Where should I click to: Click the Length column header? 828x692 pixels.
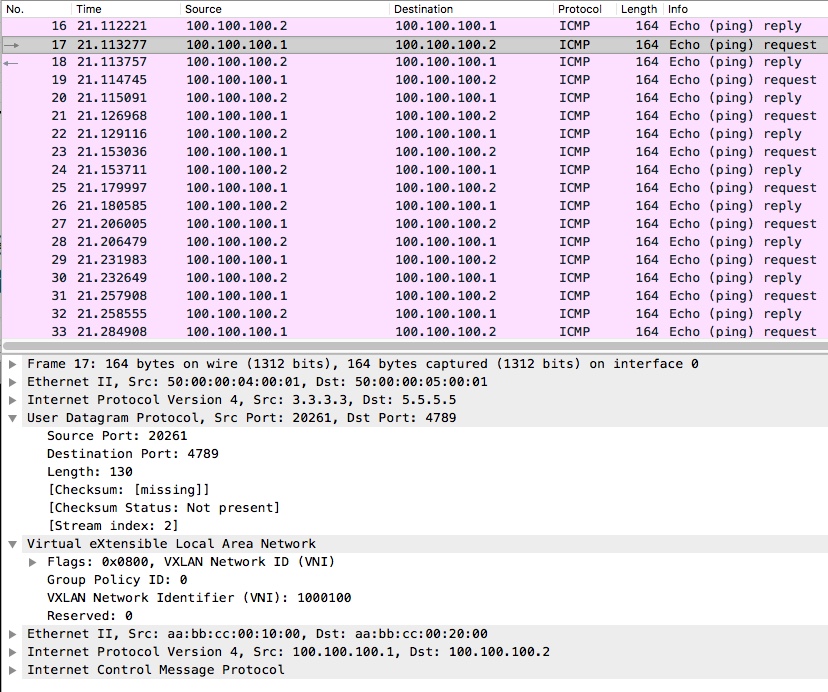(638, 9)
